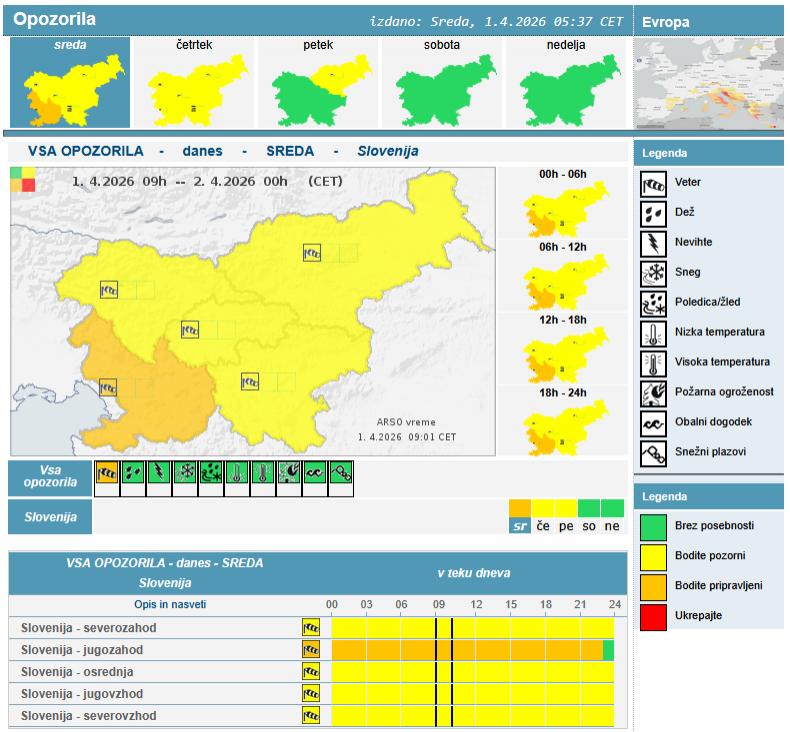Select the low temperature filter icon

237,473
